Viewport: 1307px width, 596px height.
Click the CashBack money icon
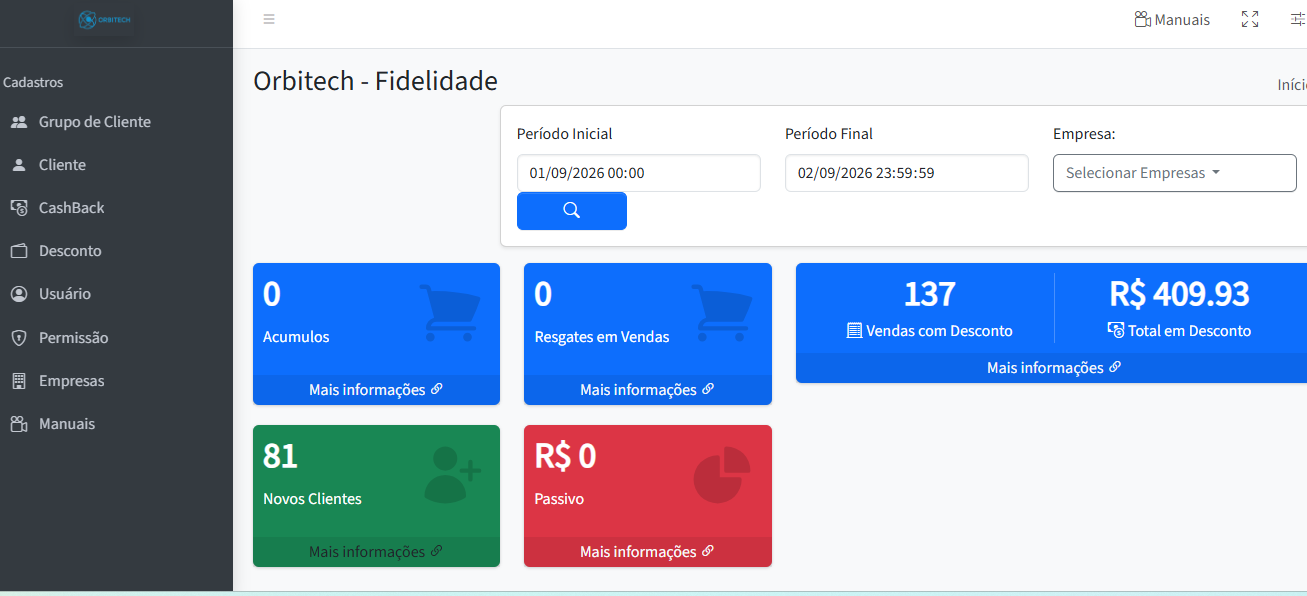coord(18,208)
